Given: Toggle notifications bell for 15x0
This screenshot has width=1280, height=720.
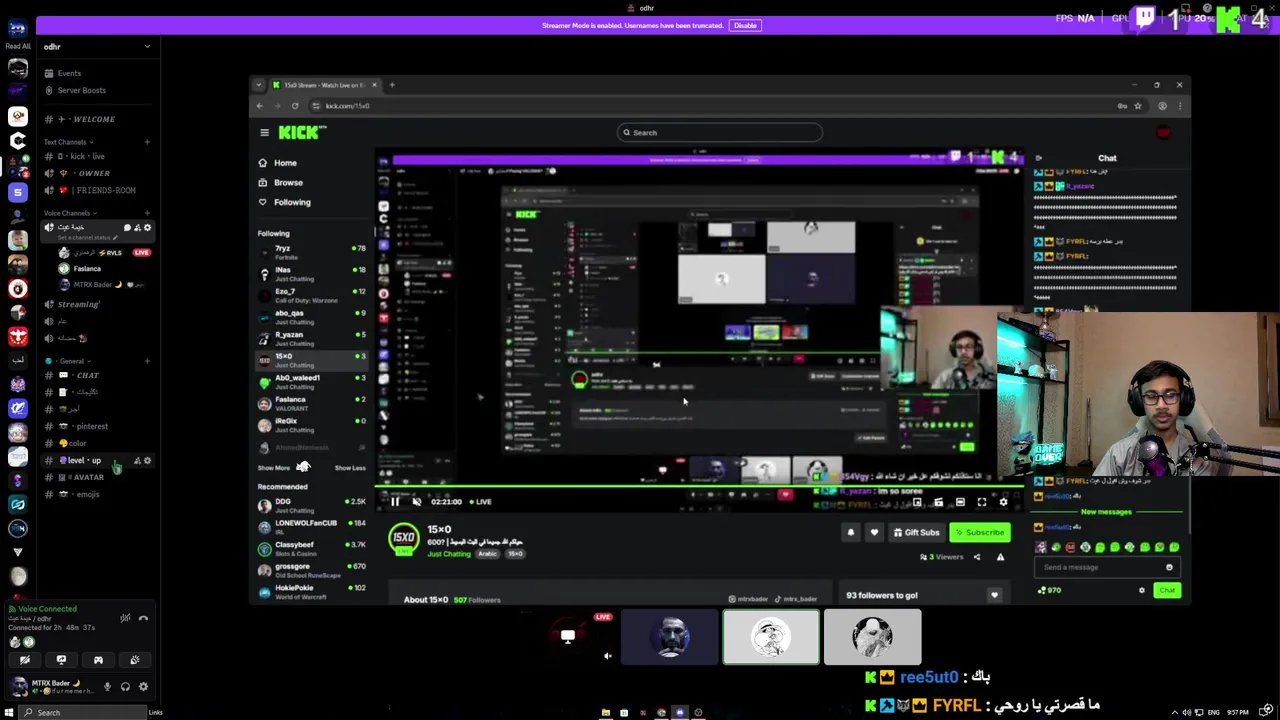Looking at the screenshot, I should 851,533.
